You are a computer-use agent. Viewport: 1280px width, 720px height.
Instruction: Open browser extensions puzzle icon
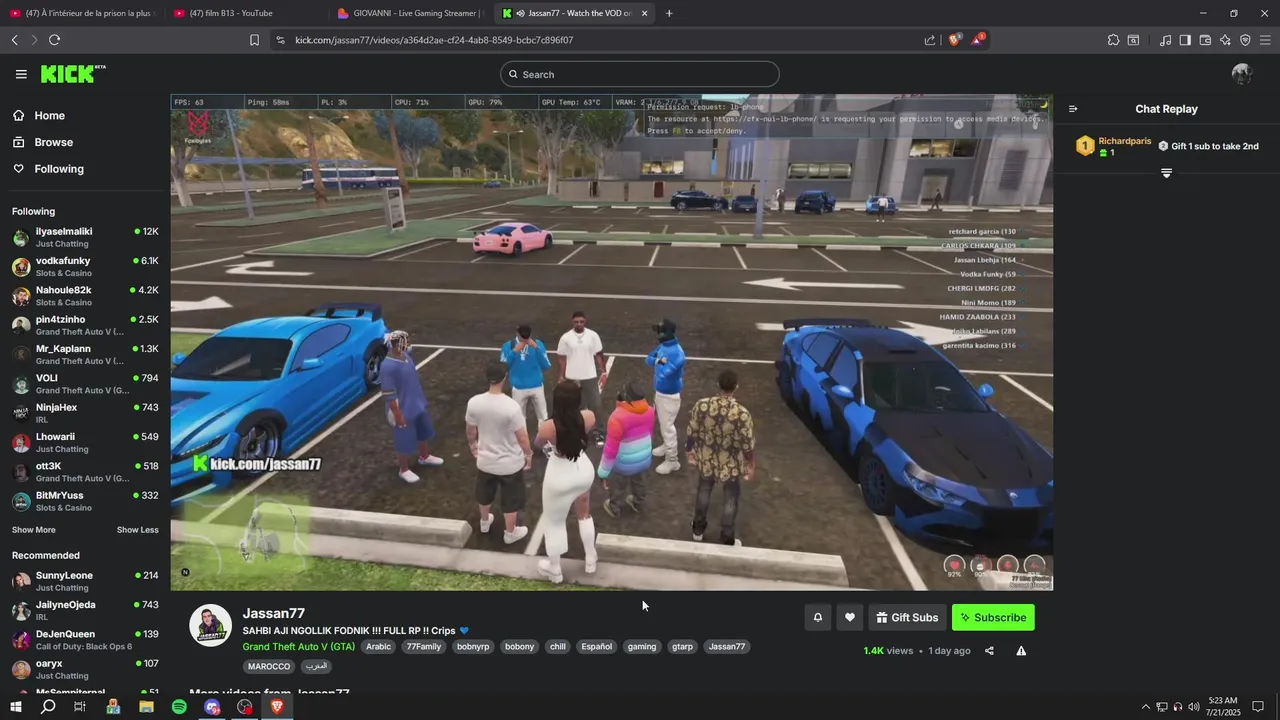click(x=1113, y=40)
